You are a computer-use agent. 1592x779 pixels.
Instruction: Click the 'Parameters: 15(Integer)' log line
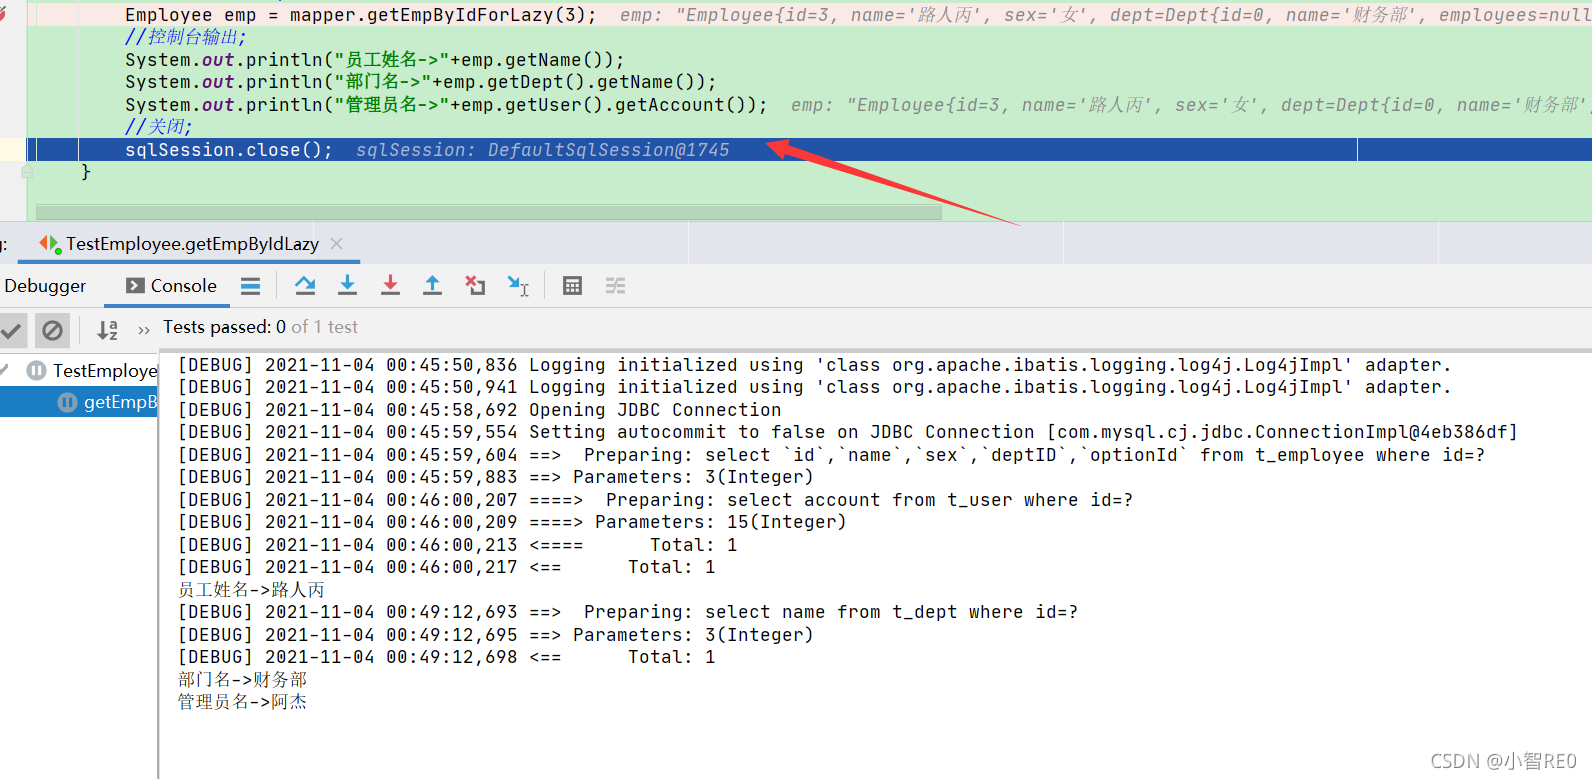point(512,522)
